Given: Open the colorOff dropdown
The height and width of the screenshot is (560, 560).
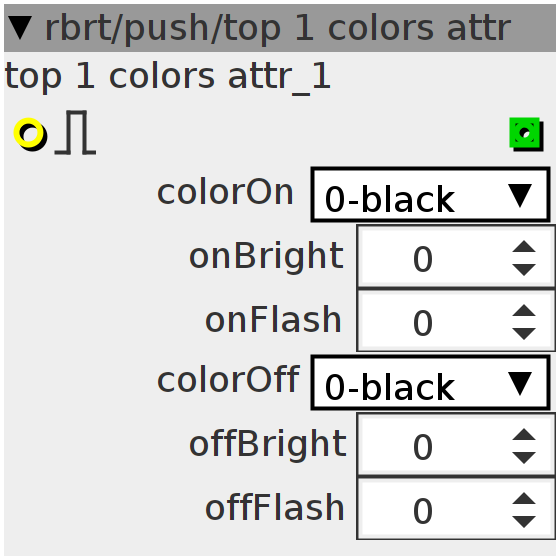Looking at the screenshot, I should [x=430, y=382].
